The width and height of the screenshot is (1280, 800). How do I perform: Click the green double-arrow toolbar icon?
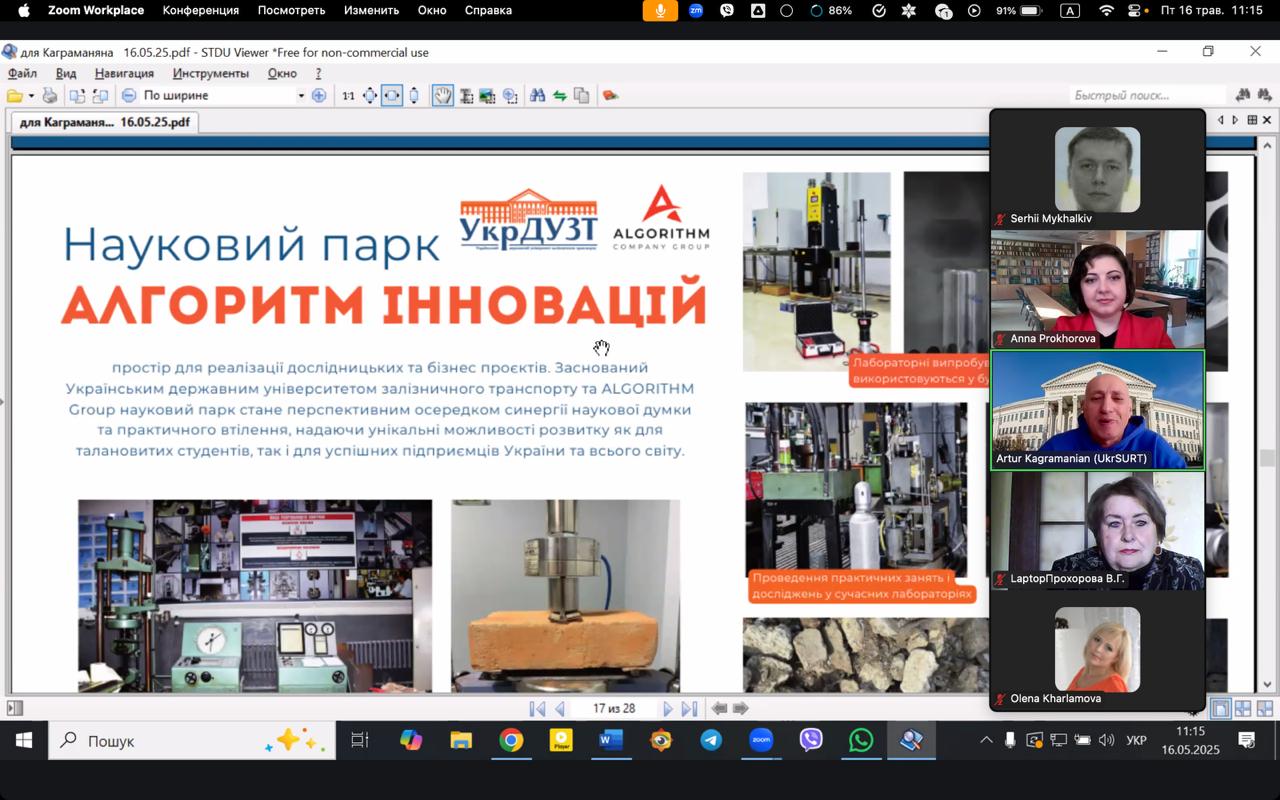coord(560,96)
